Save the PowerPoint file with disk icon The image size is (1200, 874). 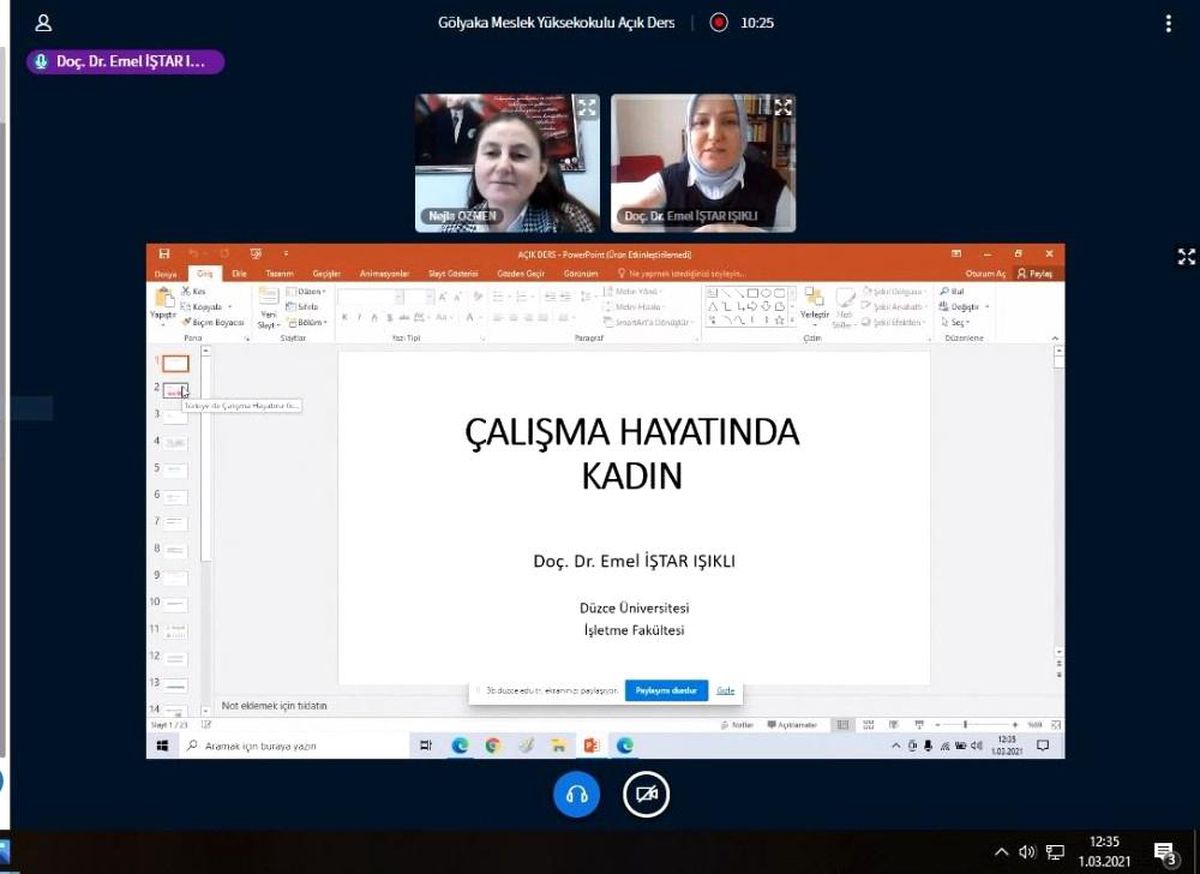(164, 254)
